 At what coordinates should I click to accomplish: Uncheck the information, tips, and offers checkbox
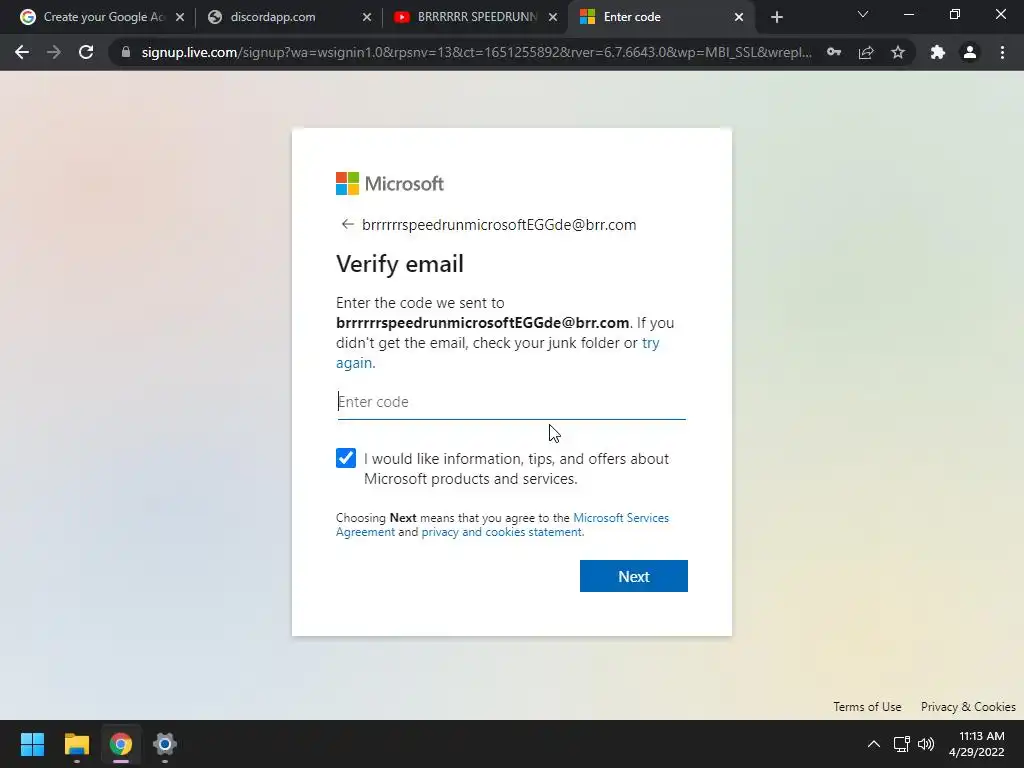(x=346, y=458)
